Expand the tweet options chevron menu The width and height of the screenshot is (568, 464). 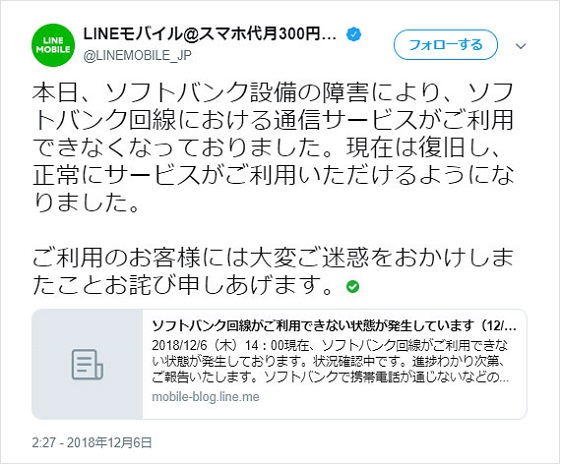tap(521, 46)
